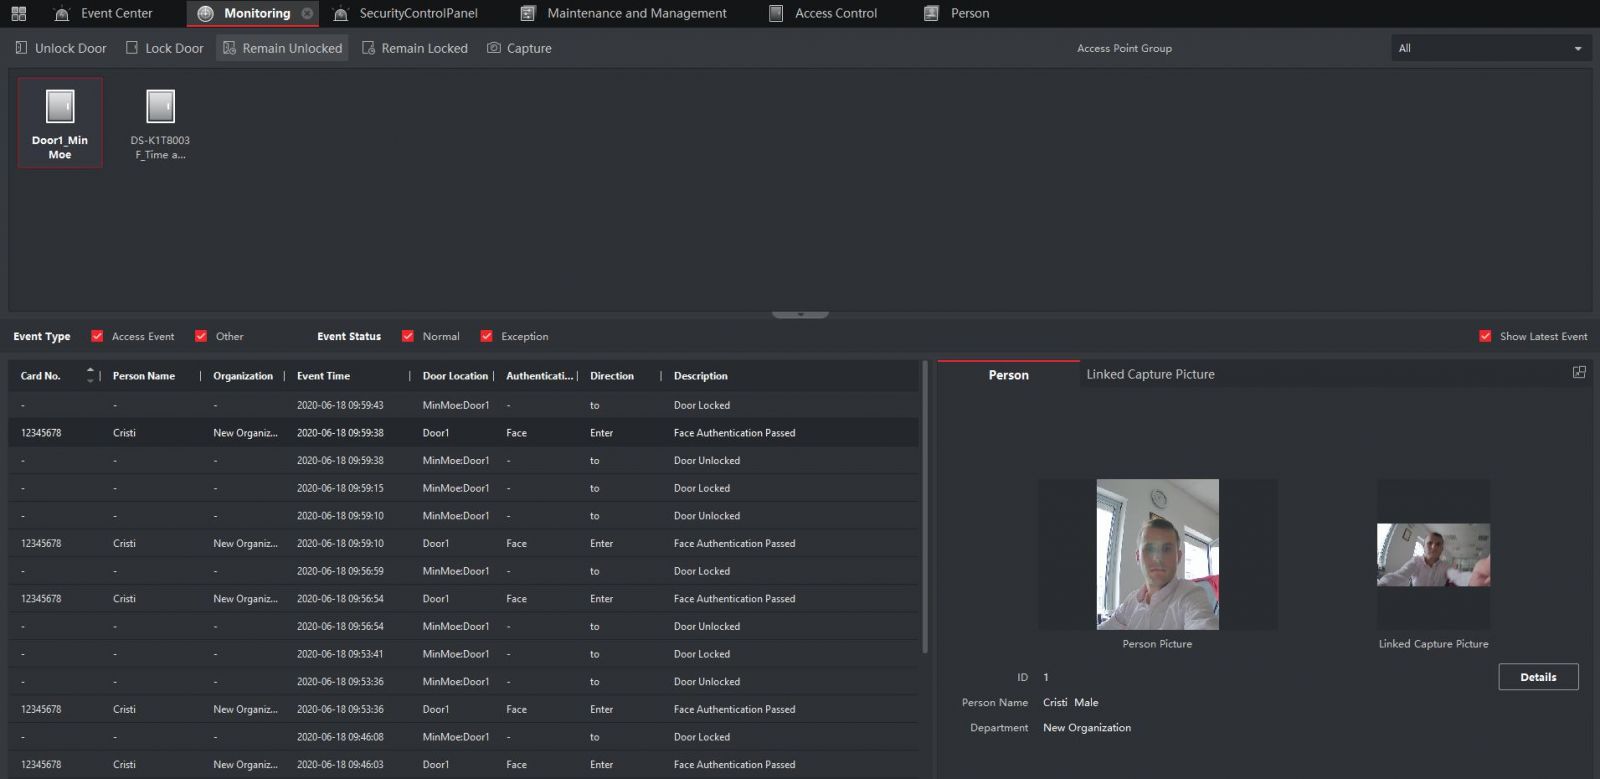Open the main menu grid icon
Viewport: 1600px width, 779px height.
[18, 13]
